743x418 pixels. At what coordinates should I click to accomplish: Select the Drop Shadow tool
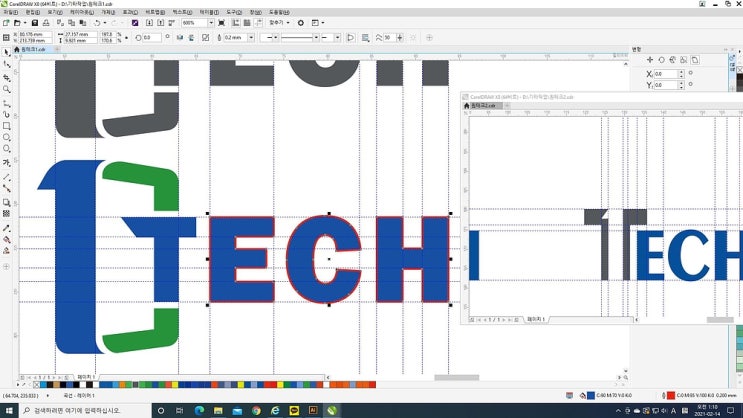point(6,202)
